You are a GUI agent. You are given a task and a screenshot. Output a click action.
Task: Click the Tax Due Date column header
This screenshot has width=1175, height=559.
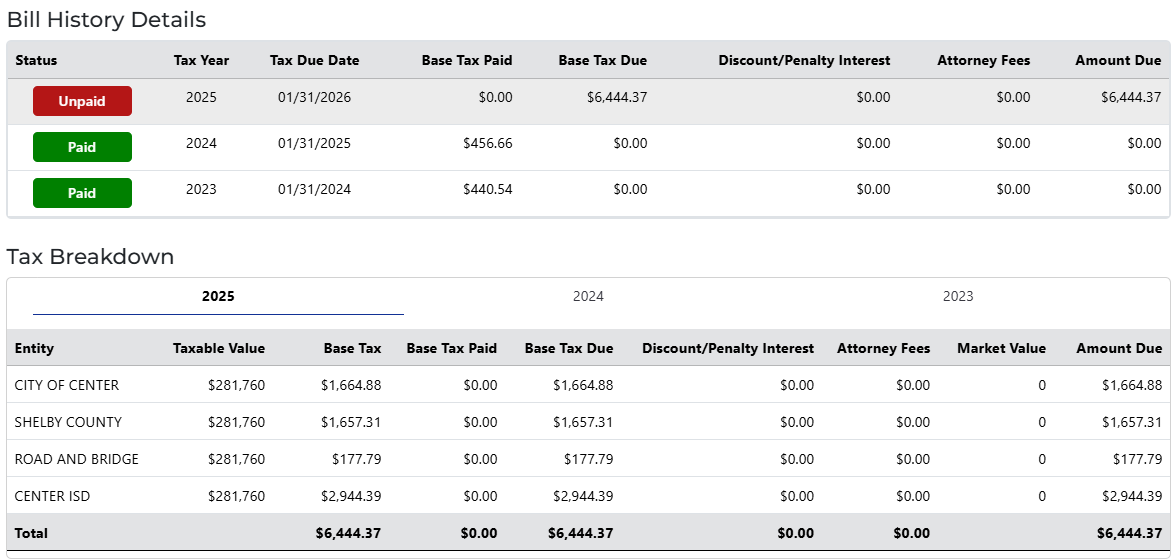coord(314,60)
